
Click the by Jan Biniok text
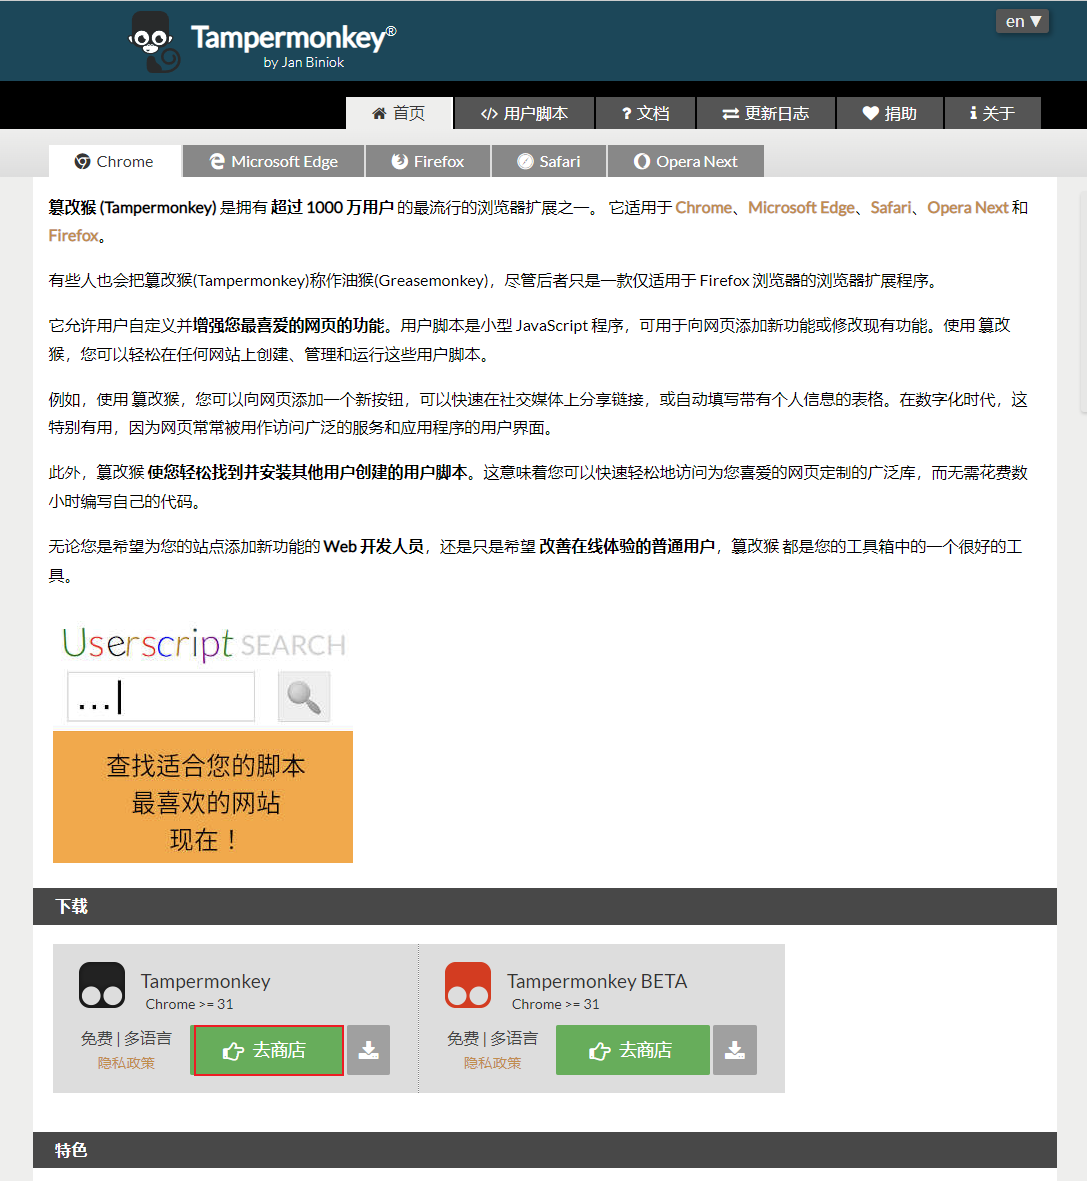304,63
